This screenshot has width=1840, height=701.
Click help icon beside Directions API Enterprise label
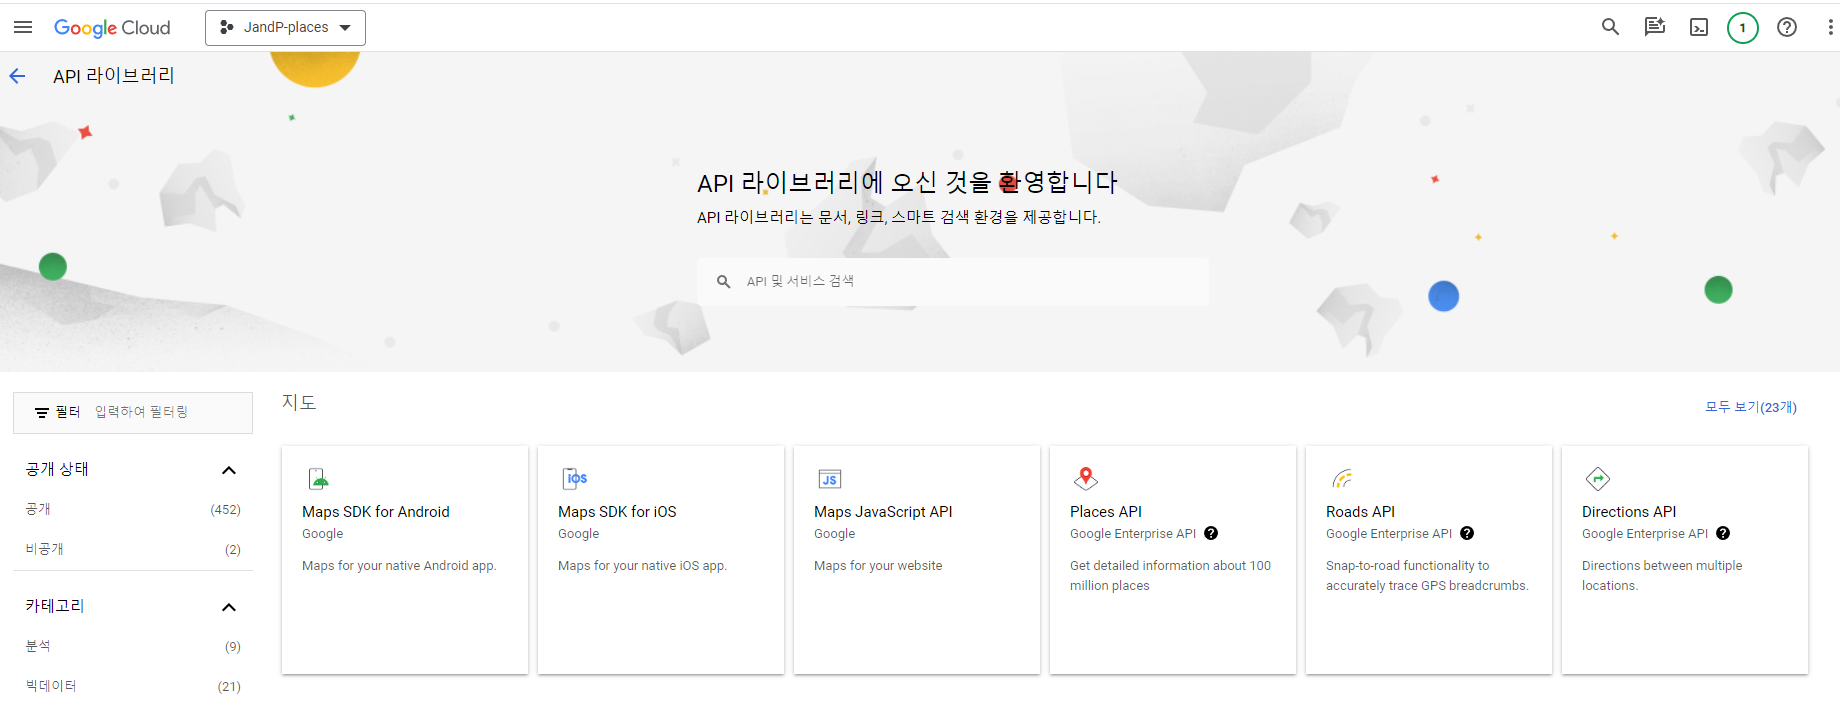click(x=1723, y=533)
